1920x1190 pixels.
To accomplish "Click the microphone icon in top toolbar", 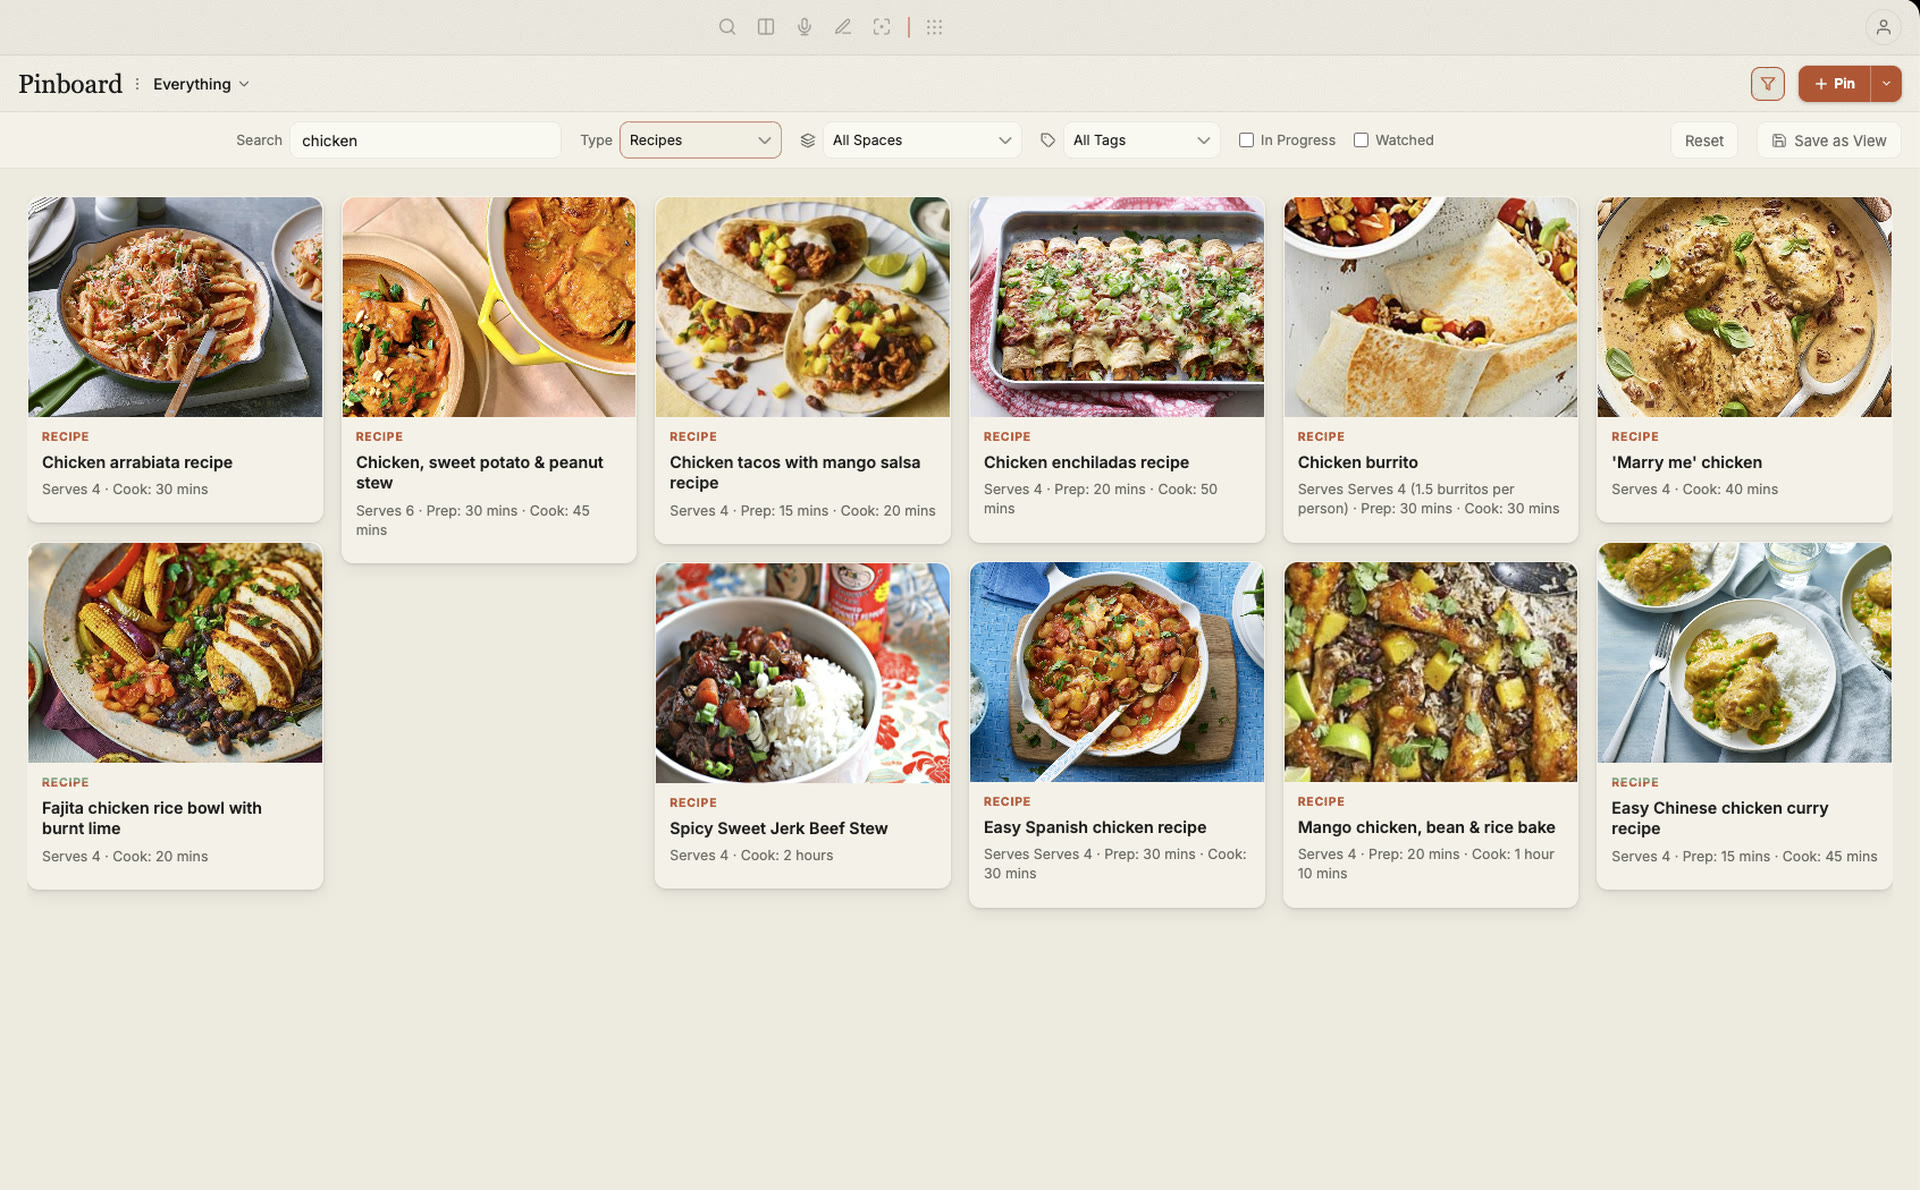I will (804, 27).
